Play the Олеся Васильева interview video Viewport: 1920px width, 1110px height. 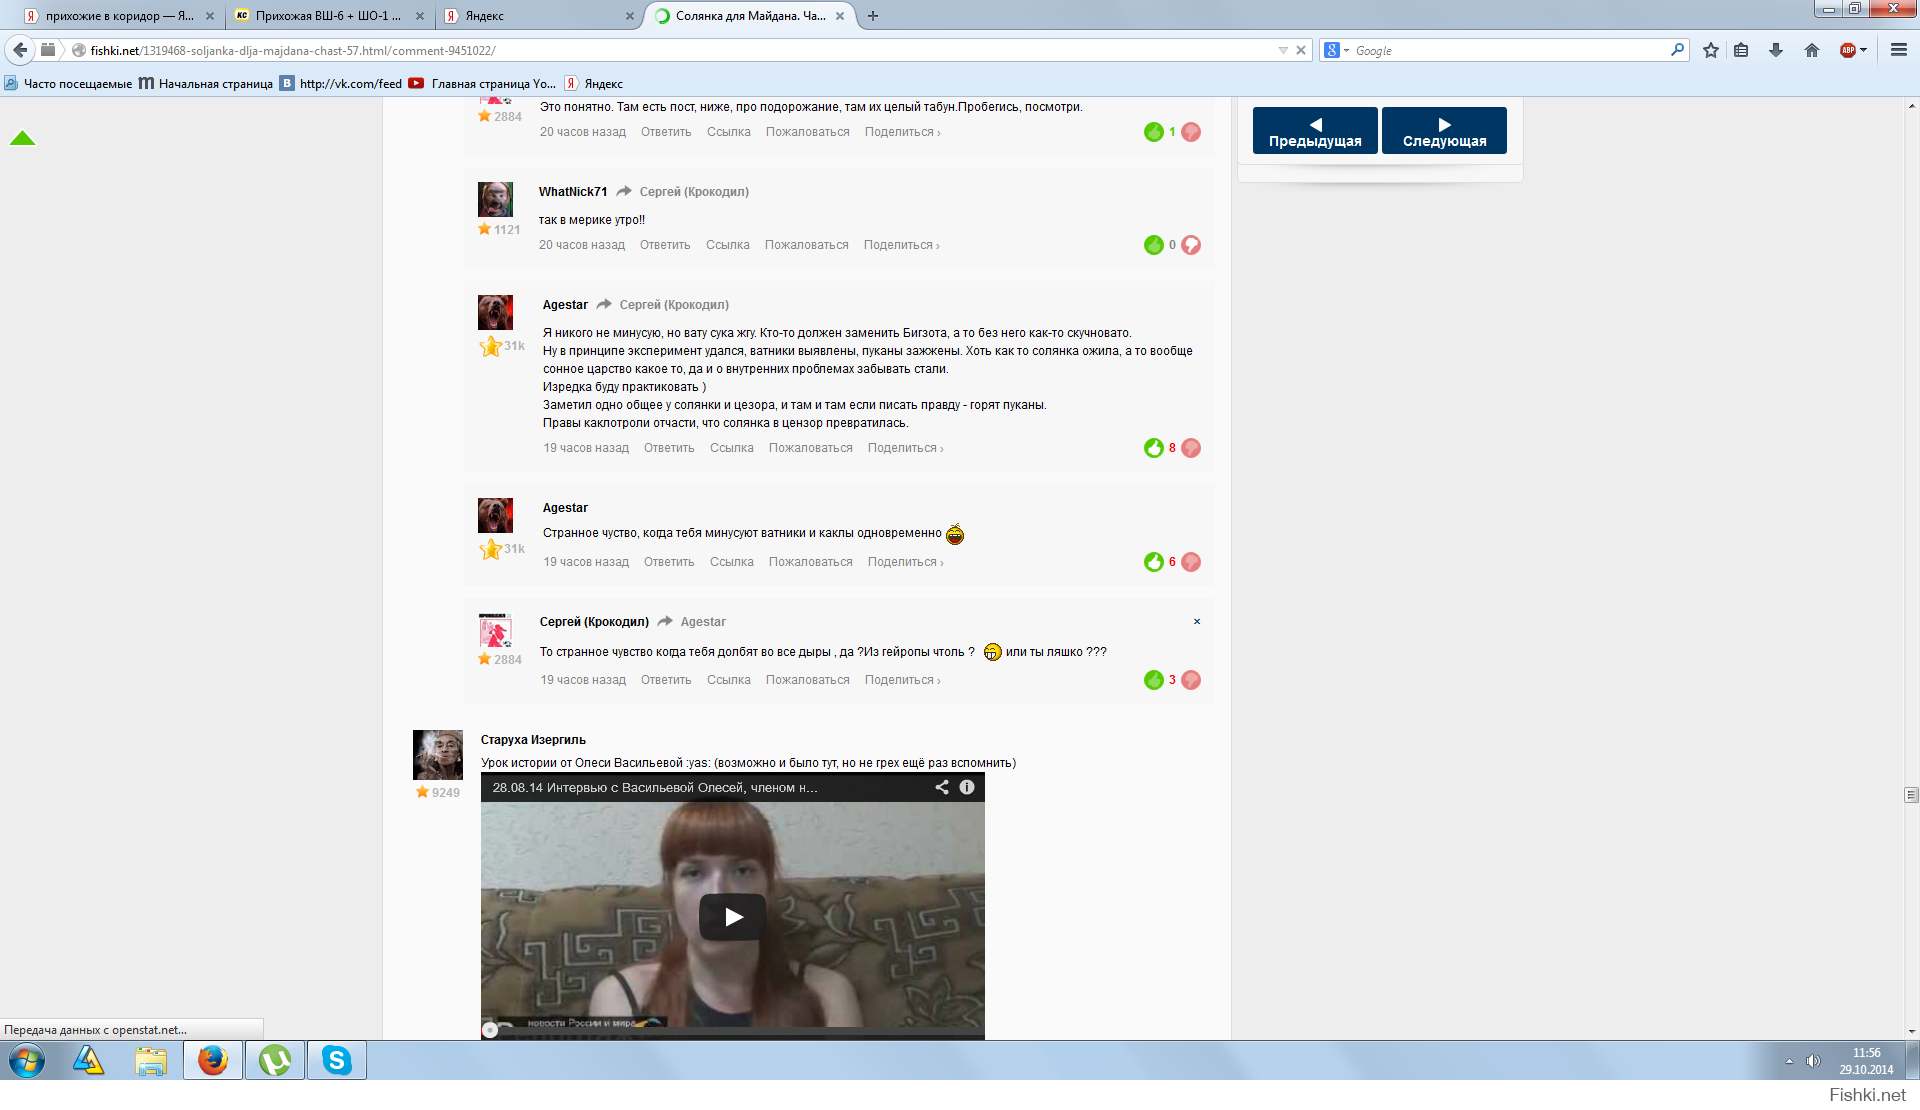(x=732, y=916)
